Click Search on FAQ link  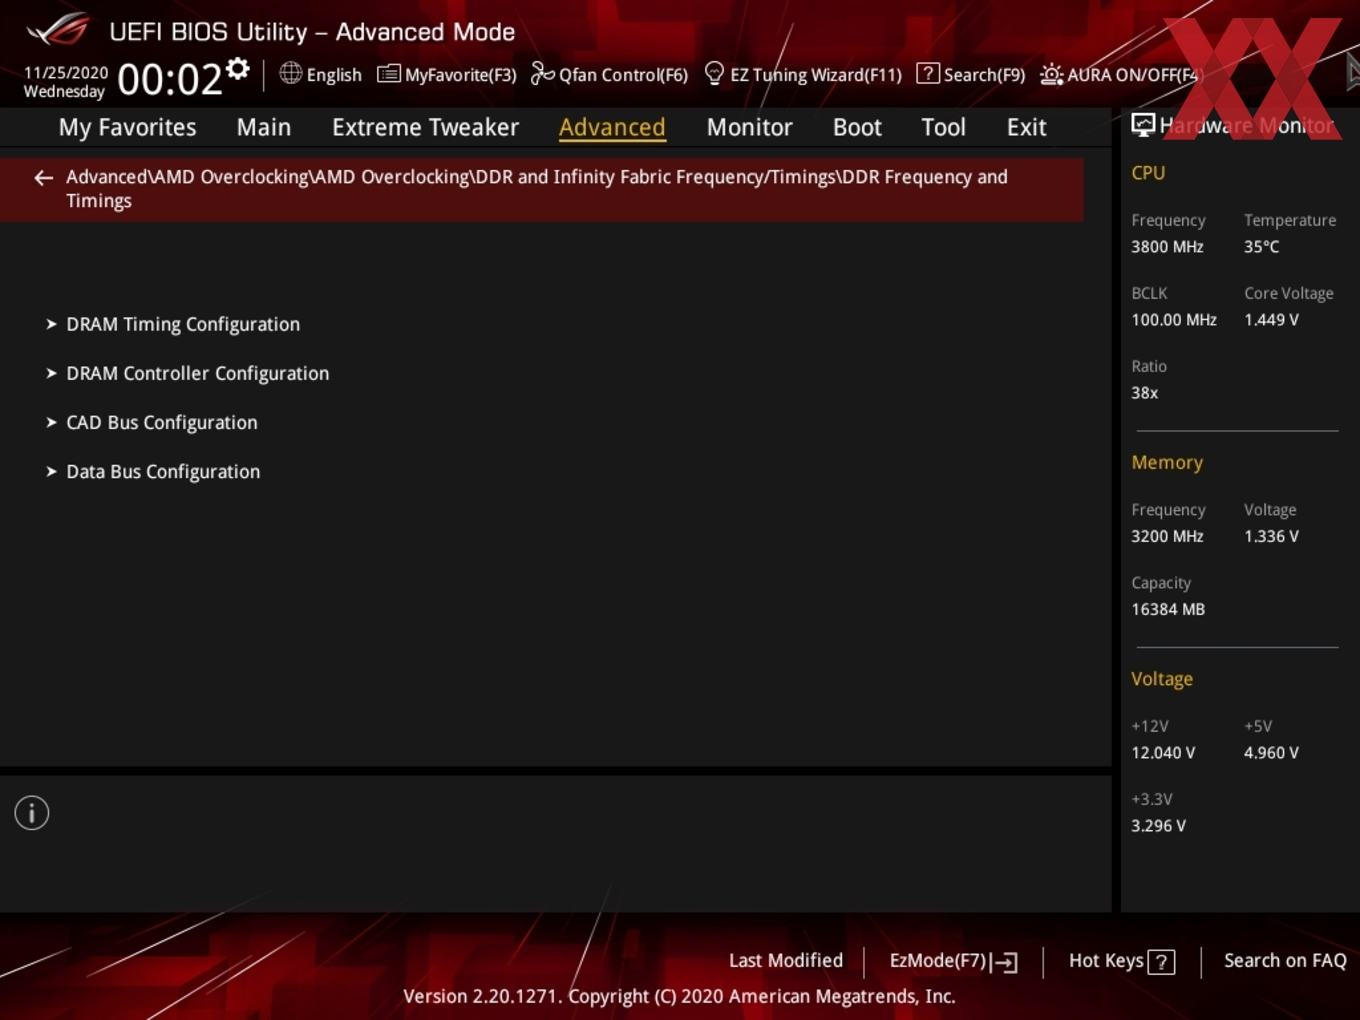pos(1285,960)
